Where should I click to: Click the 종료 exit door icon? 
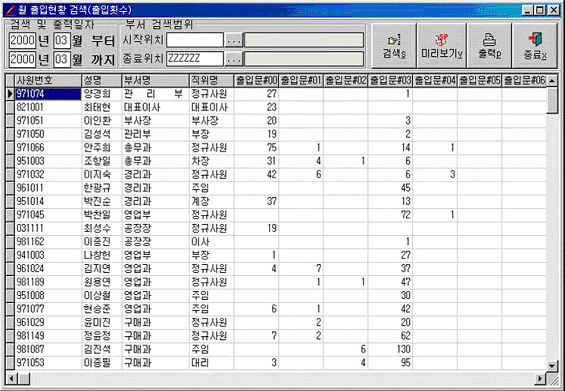point(535,46)
